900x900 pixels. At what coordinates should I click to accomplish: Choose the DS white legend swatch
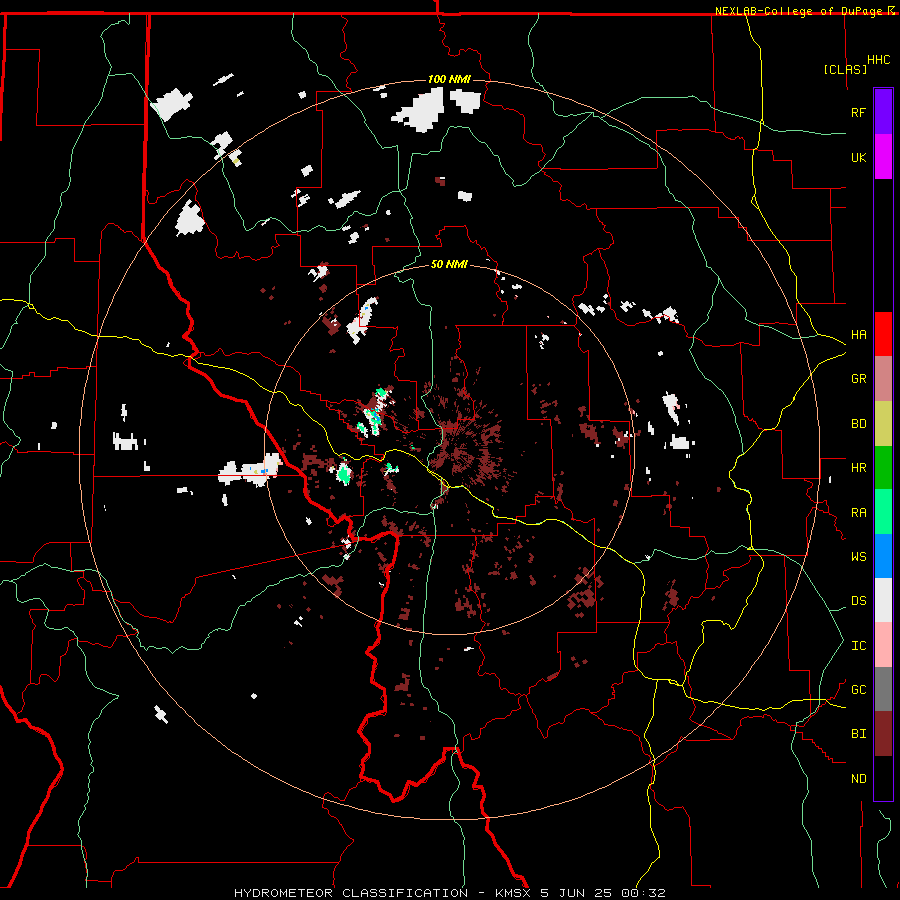pos(883,600)
